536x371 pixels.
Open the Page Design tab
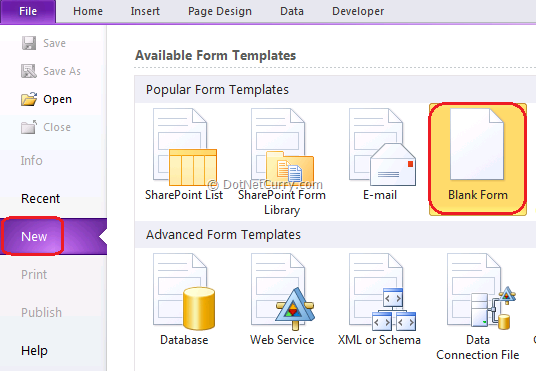[x=220, y=11]
